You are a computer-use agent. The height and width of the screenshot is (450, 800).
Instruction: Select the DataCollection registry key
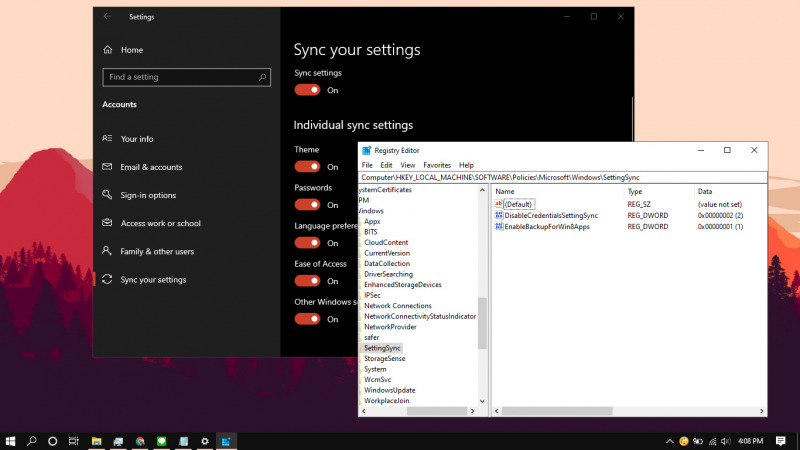coord(387,264)
